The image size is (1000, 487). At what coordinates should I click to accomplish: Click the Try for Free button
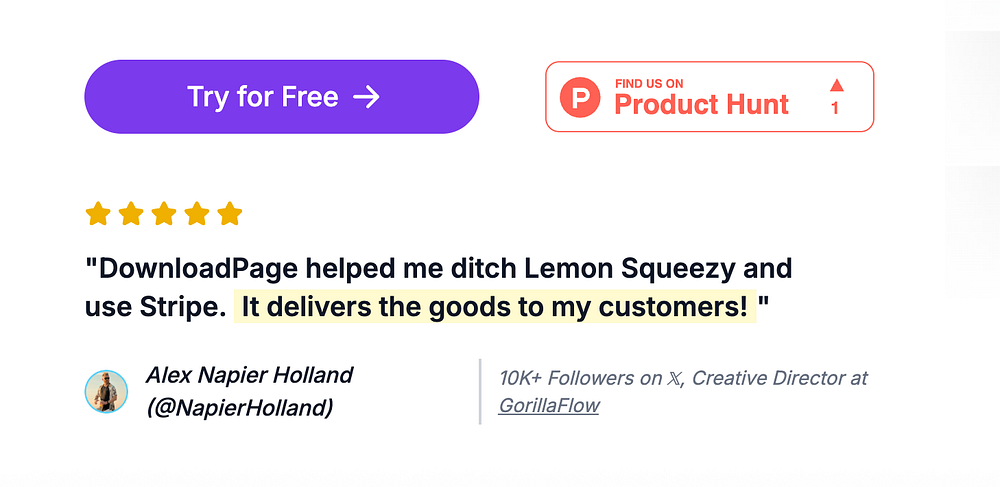click(281, 97)
